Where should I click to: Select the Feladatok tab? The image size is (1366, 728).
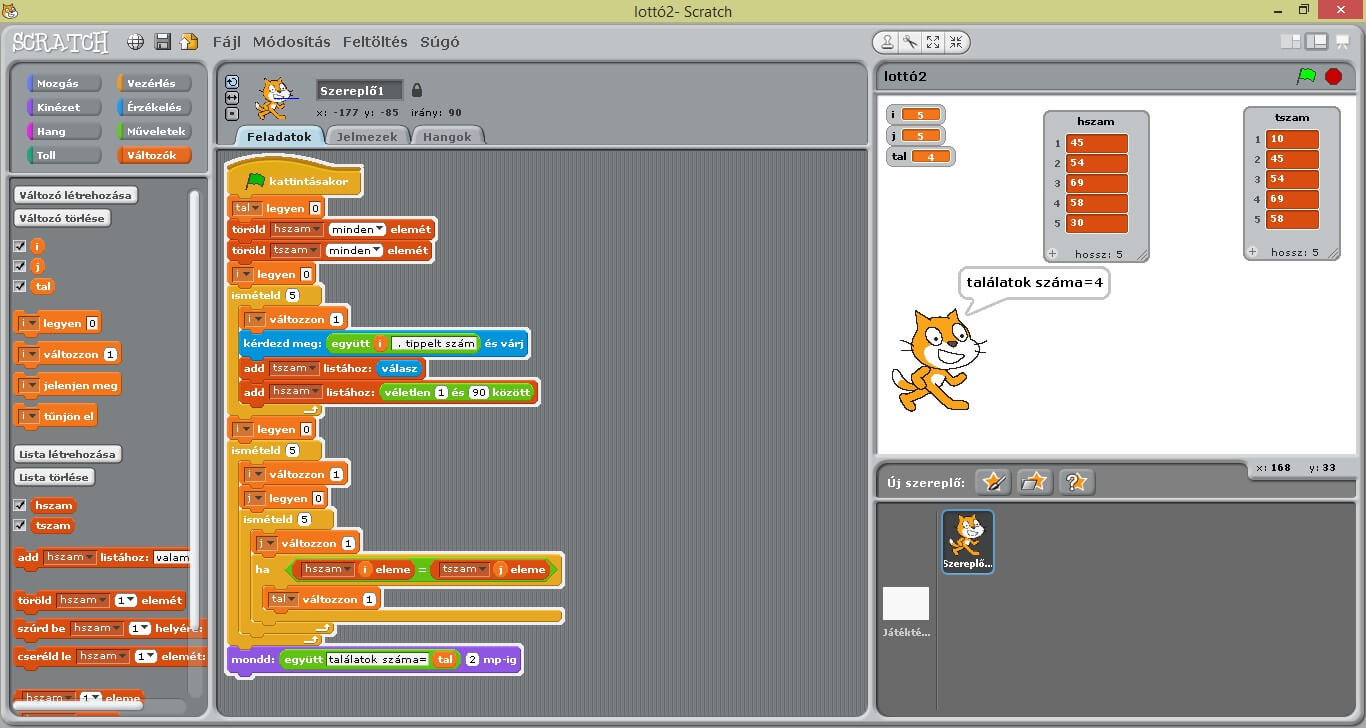[279, 137]
